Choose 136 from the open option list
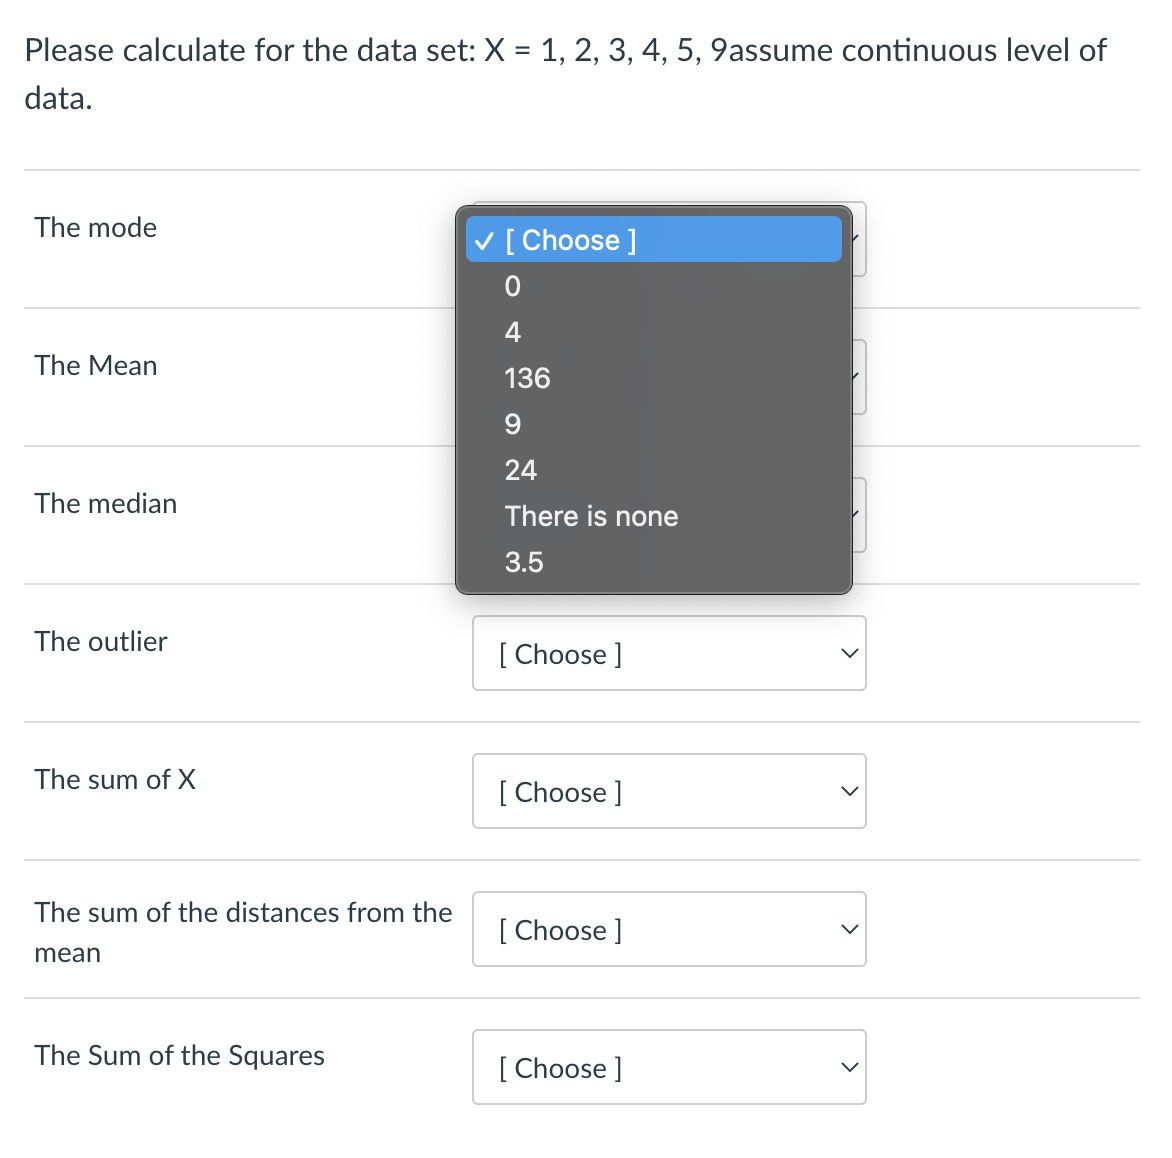The height and width of the screenshot is (1158, 1172). [527, 378]
